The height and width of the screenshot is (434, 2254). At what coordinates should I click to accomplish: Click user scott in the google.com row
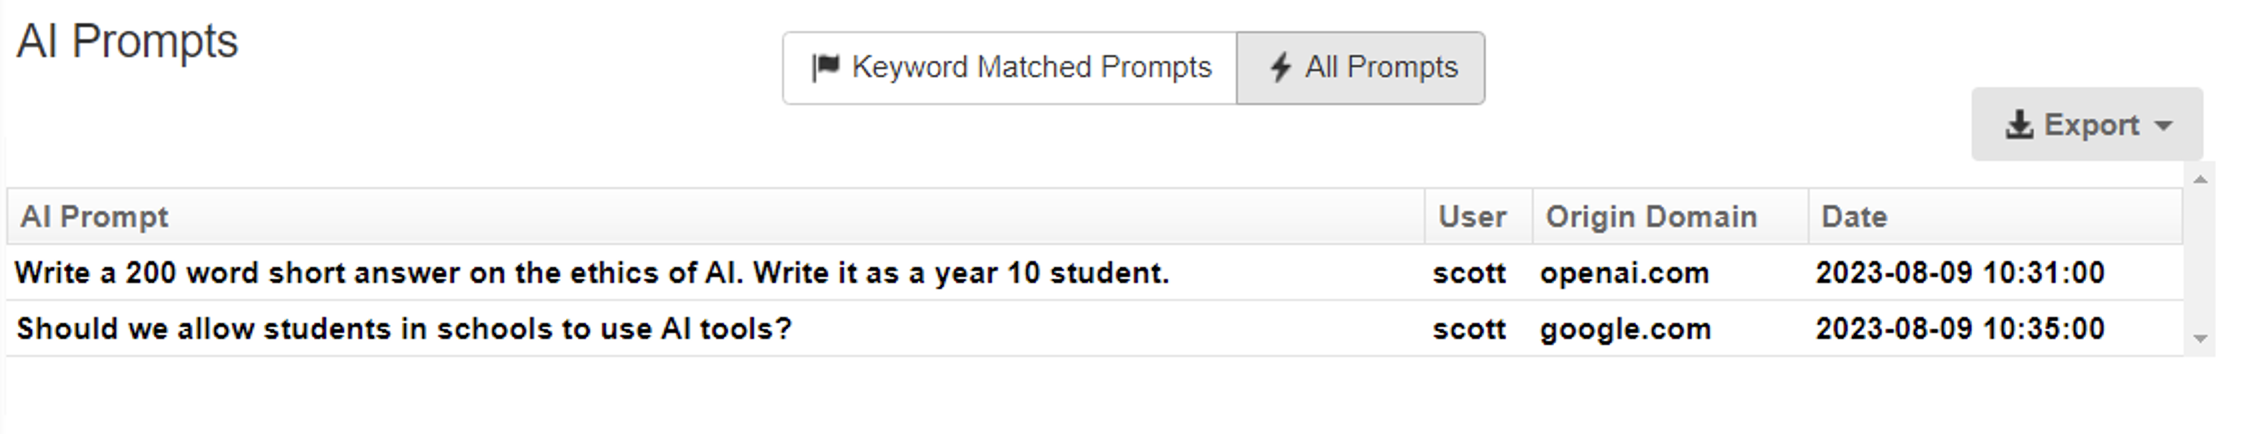click(x=1469, y=329)
